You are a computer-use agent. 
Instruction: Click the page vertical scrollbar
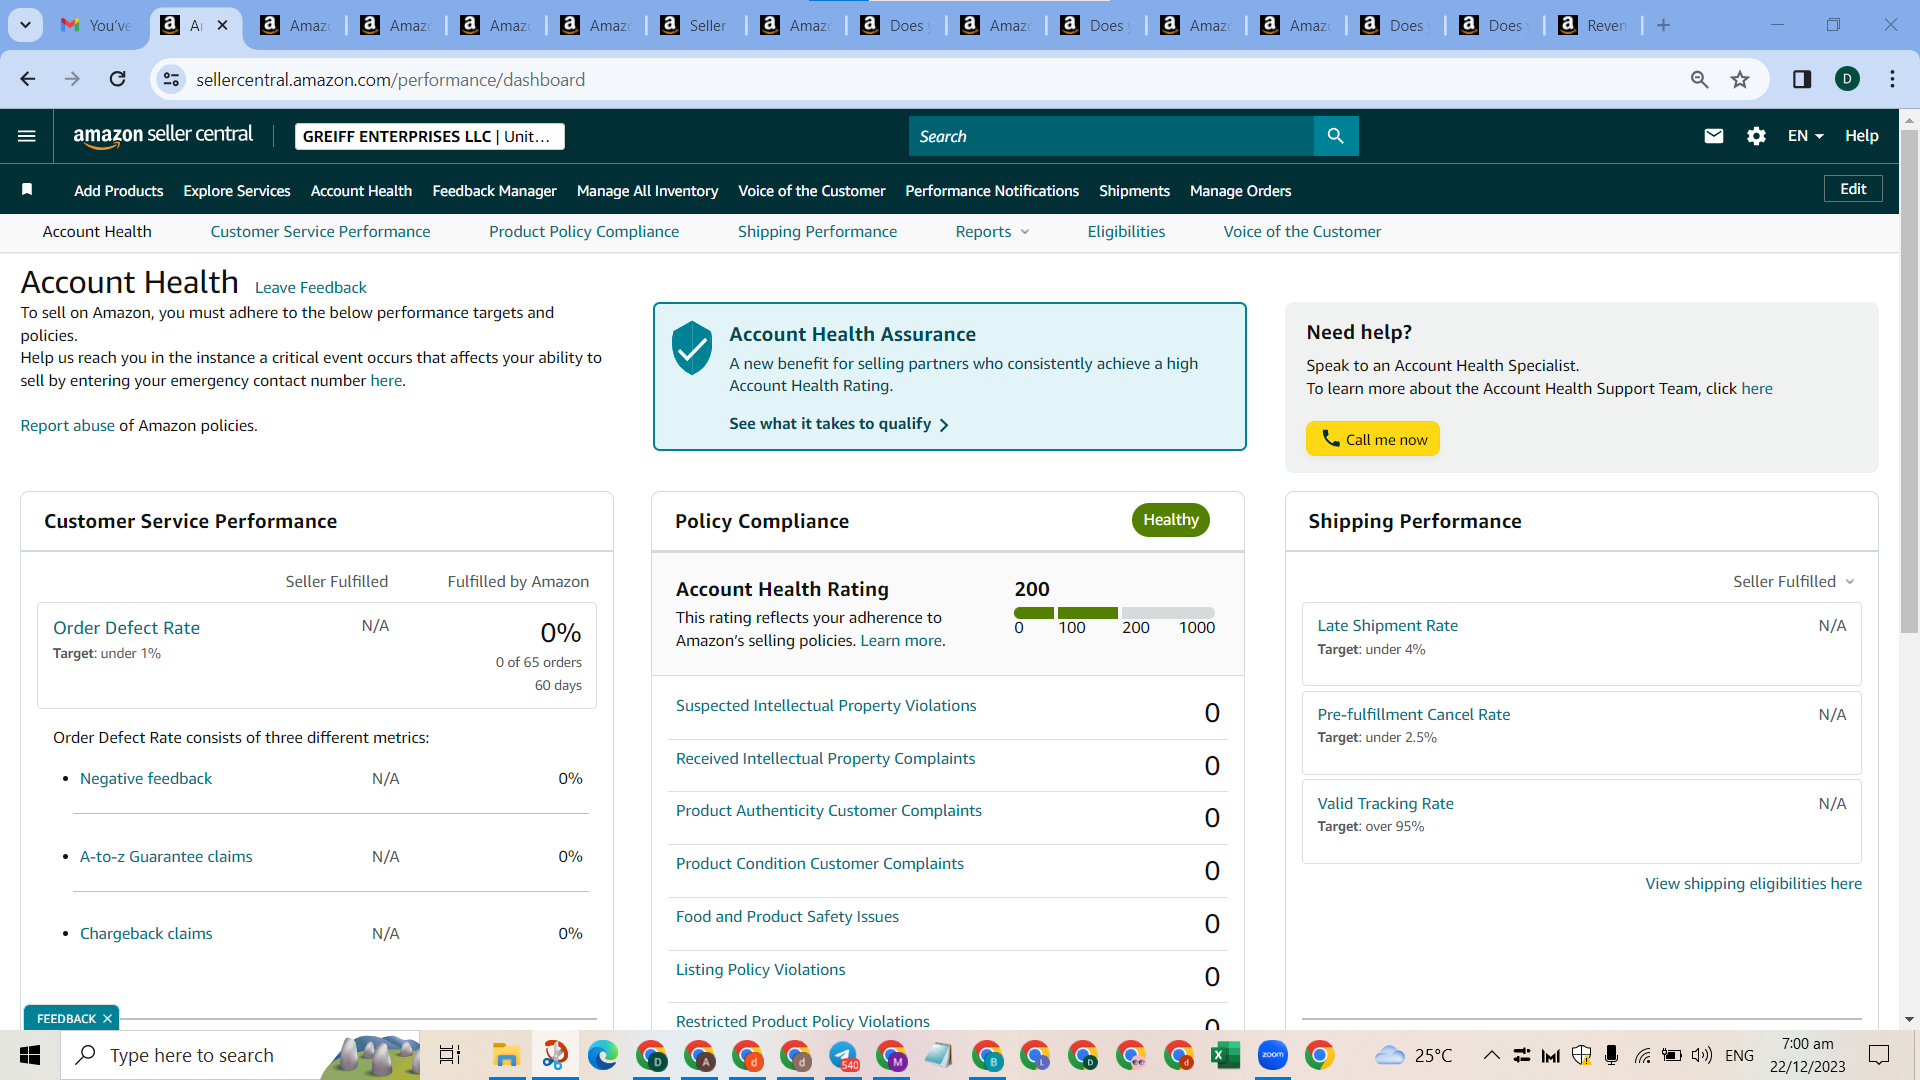[1909, 380]
